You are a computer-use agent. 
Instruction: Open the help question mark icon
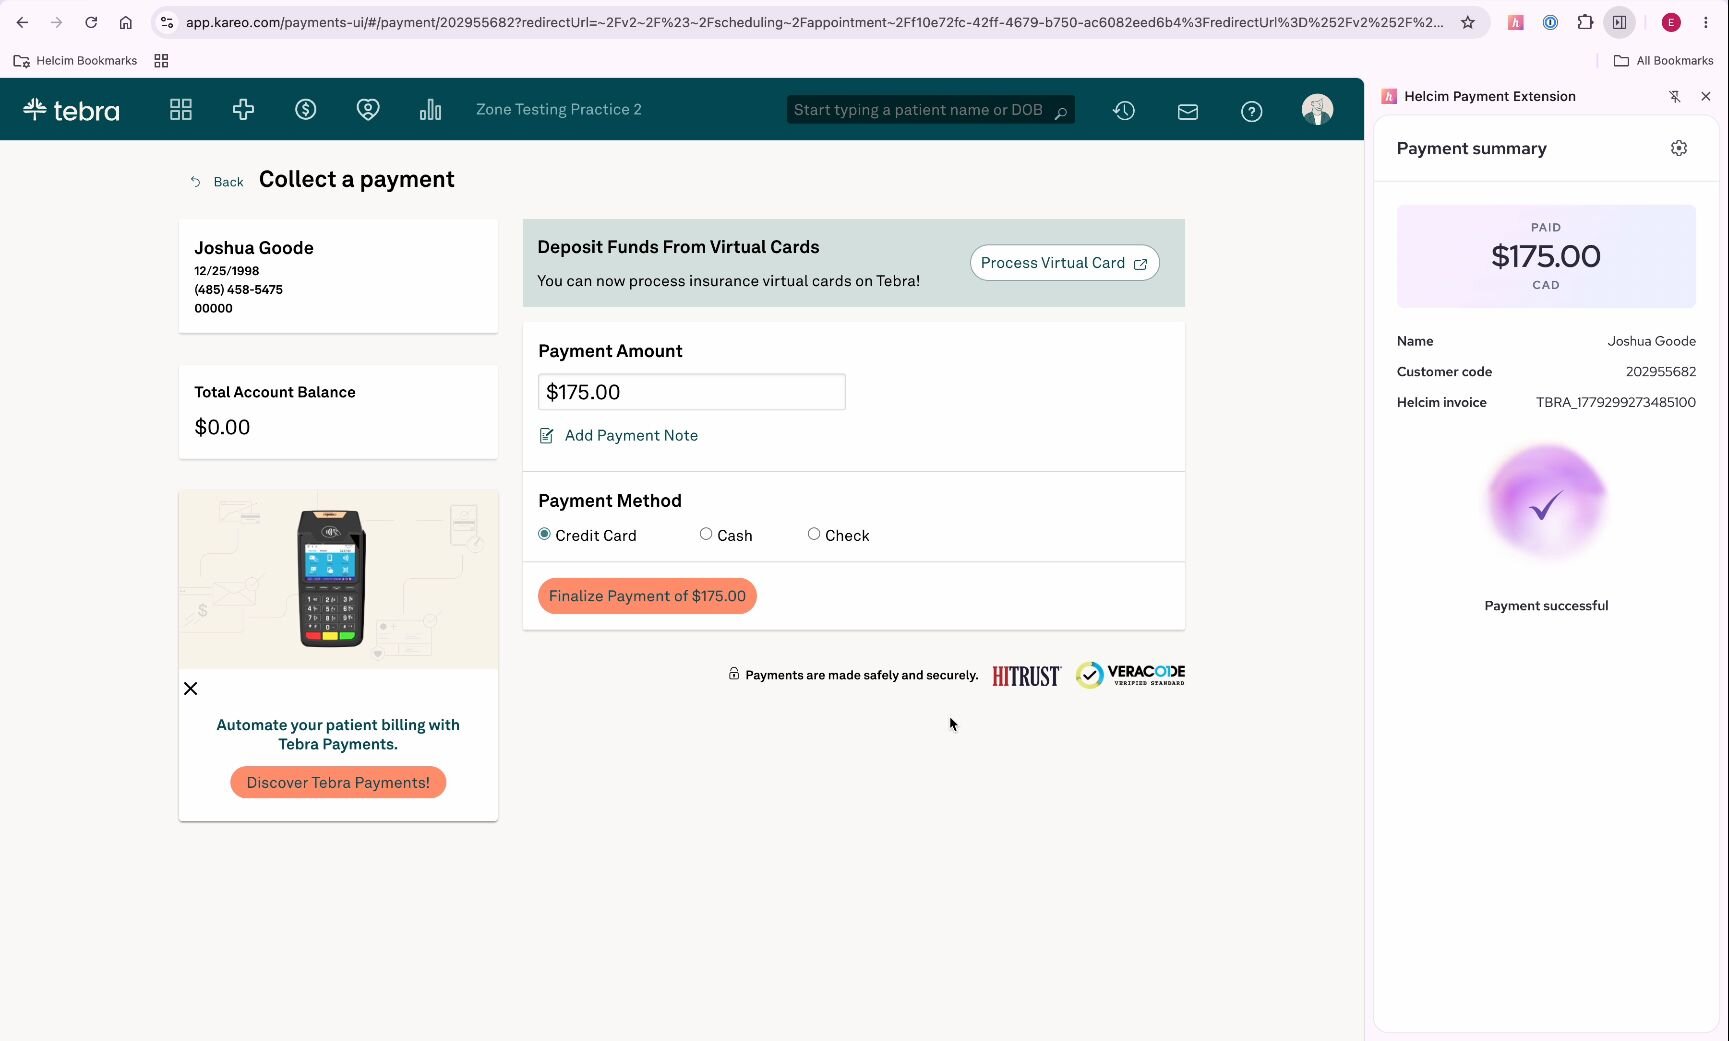1252,112
